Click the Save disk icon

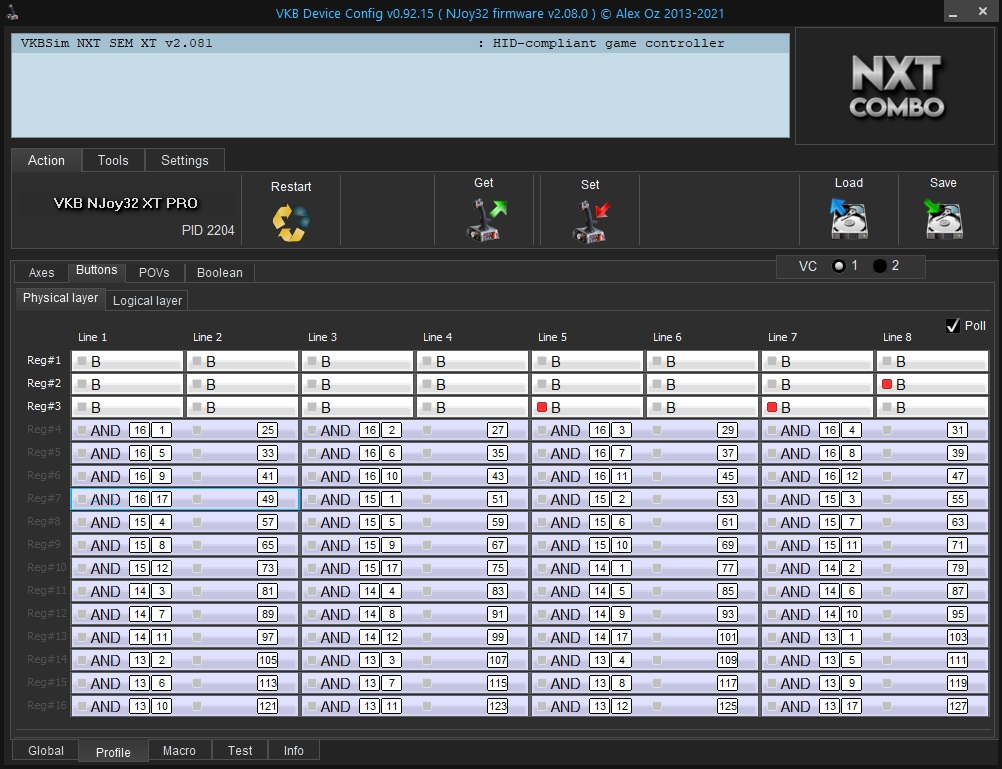[x=943, y=219]
